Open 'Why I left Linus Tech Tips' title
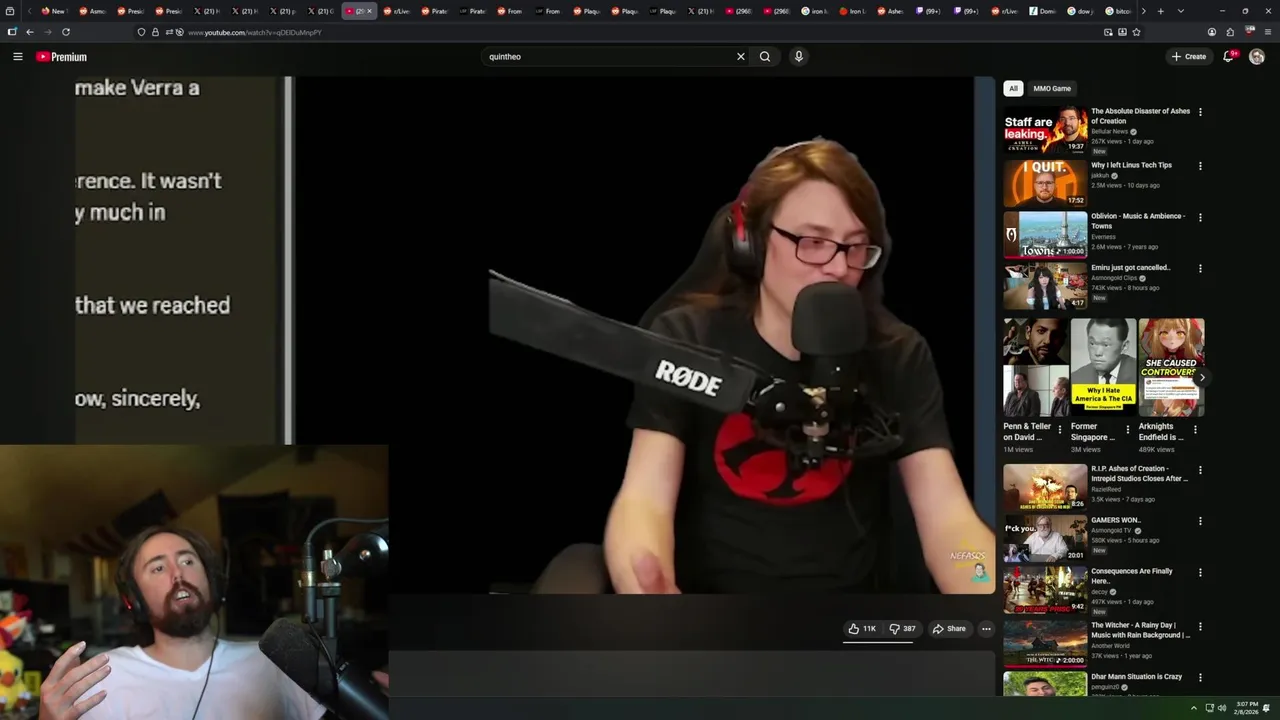The image size is (1280, 720). tap(1131, 165)
